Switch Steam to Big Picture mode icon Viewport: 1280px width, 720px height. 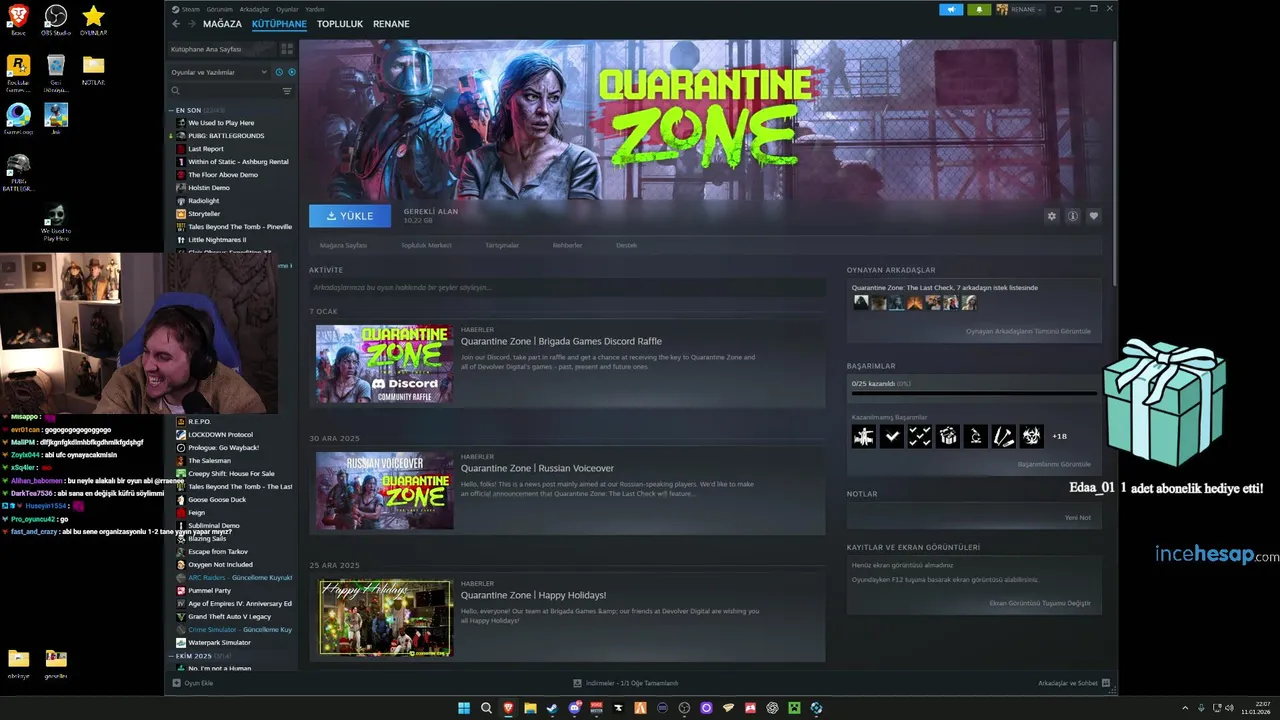pos(1058,9)
